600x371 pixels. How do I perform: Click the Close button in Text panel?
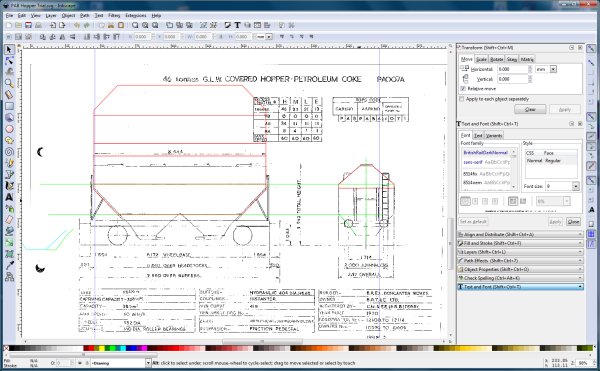573,222
